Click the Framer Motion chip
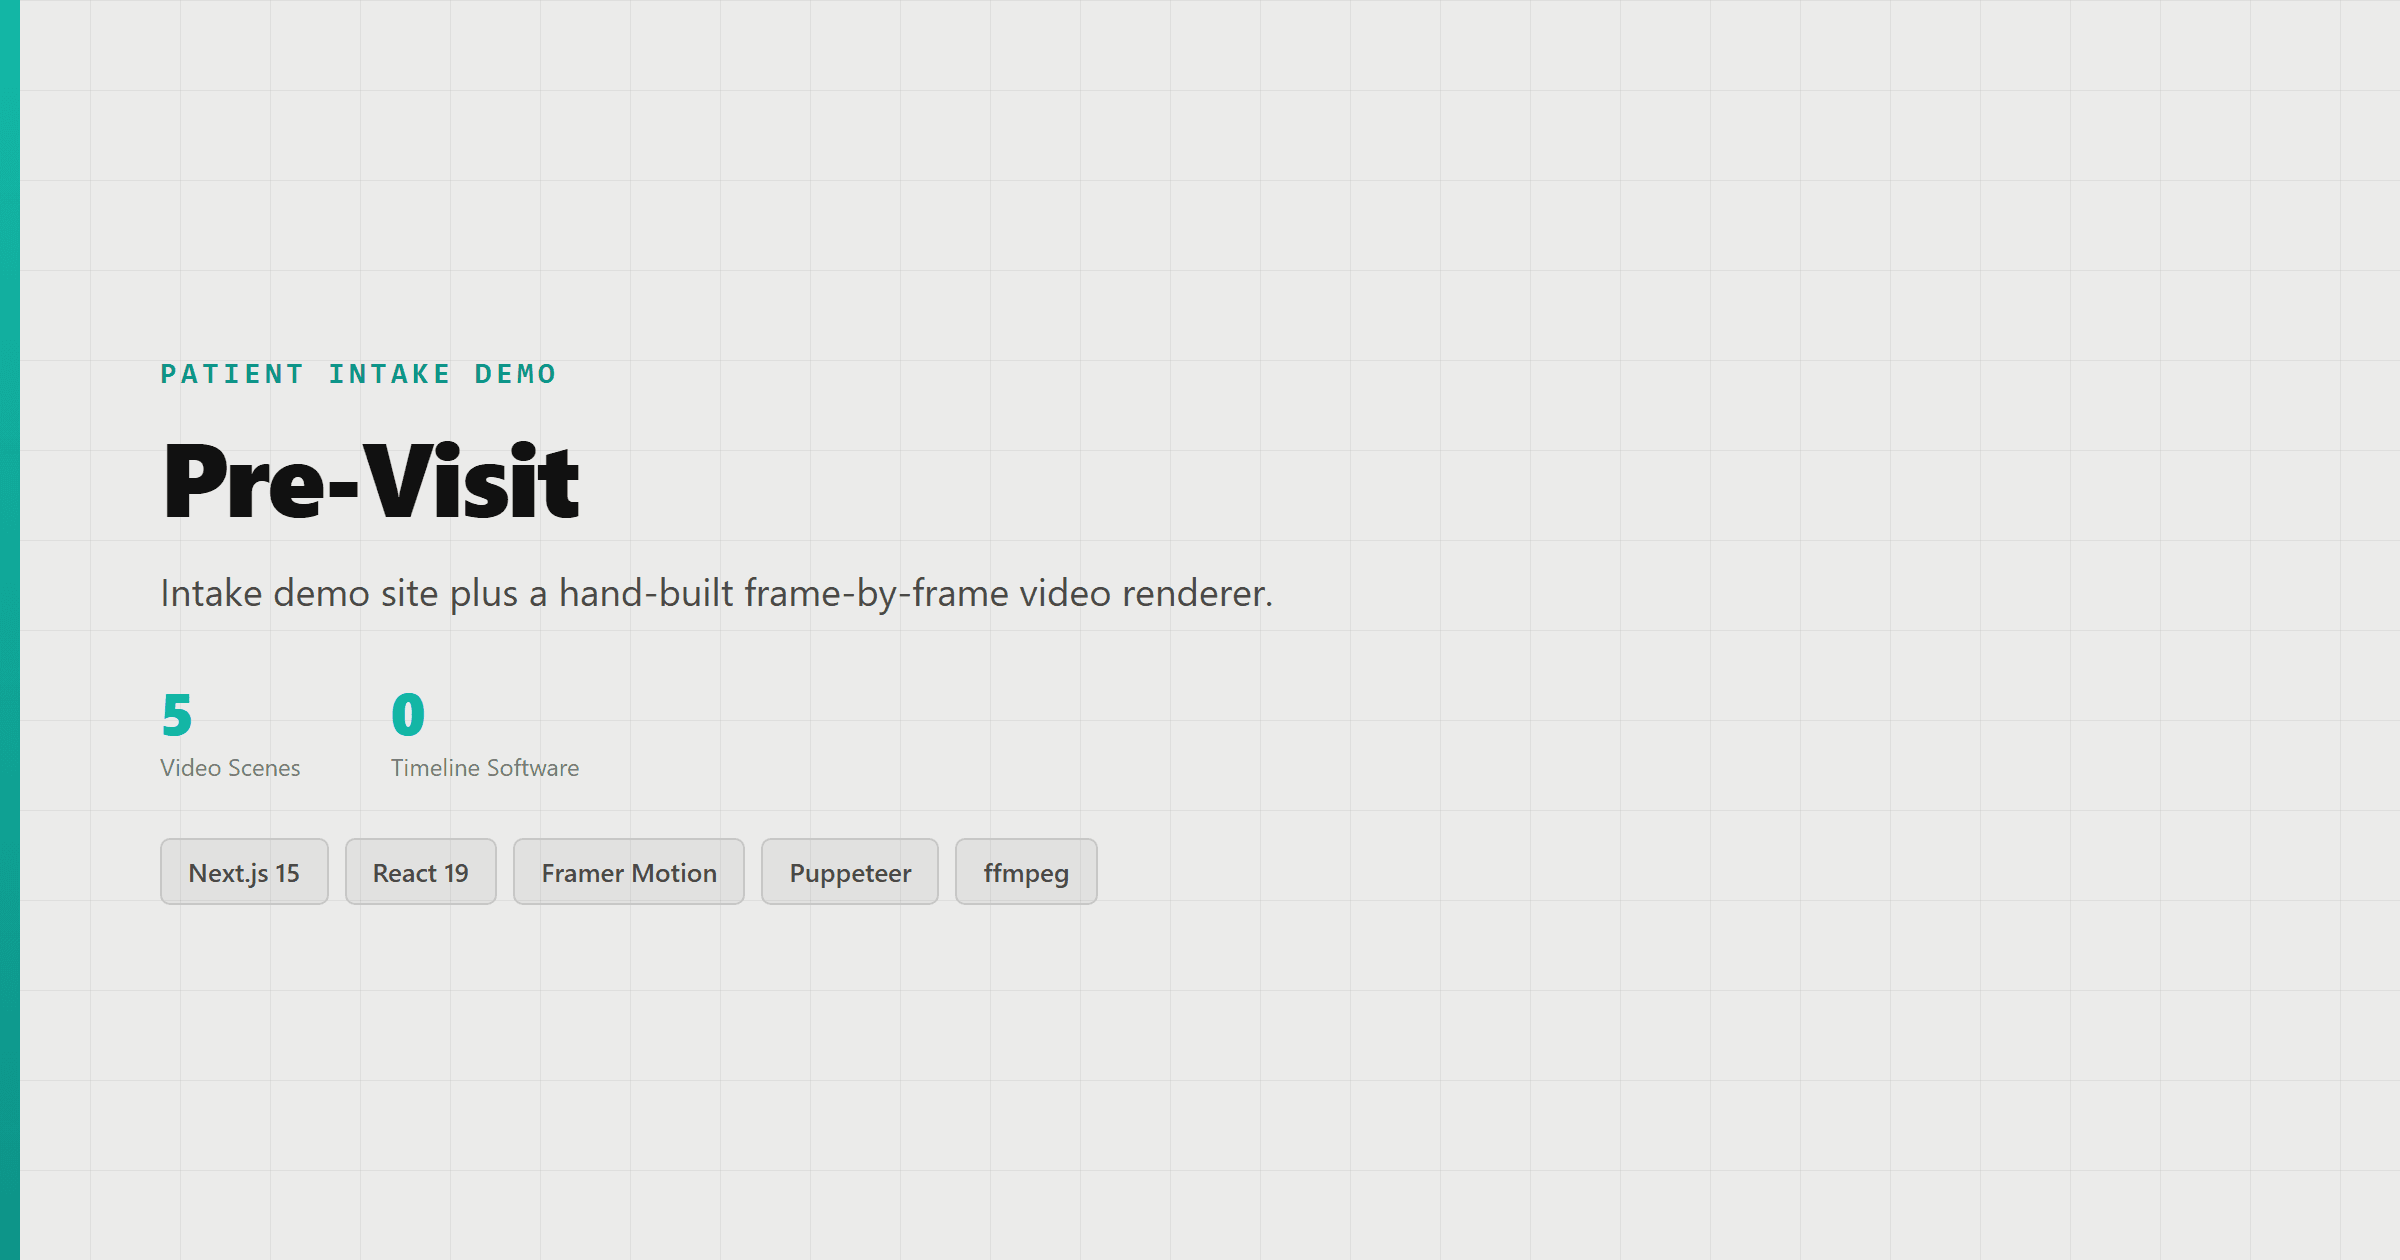The height and width of the screenshot is (1260, 2400). click(629, 872)
